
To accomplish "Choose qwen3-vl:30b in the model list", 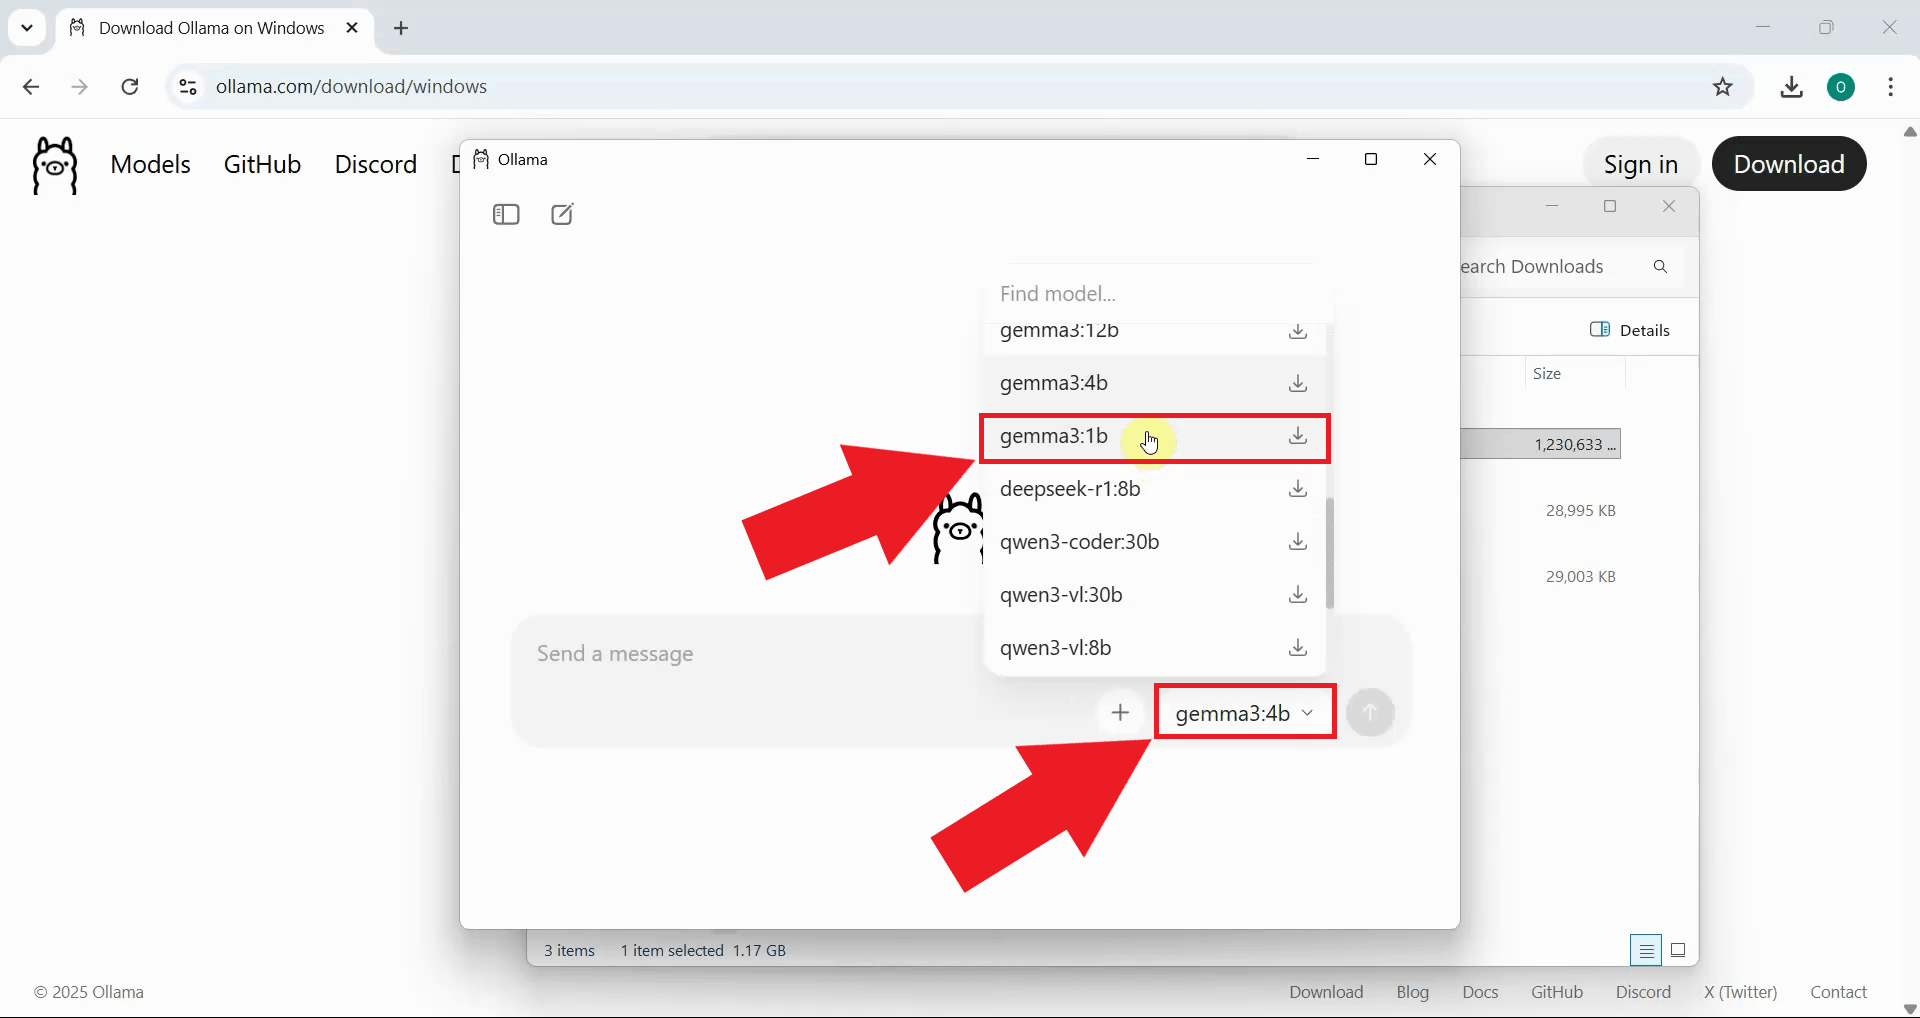I will tap(1061, 595).
